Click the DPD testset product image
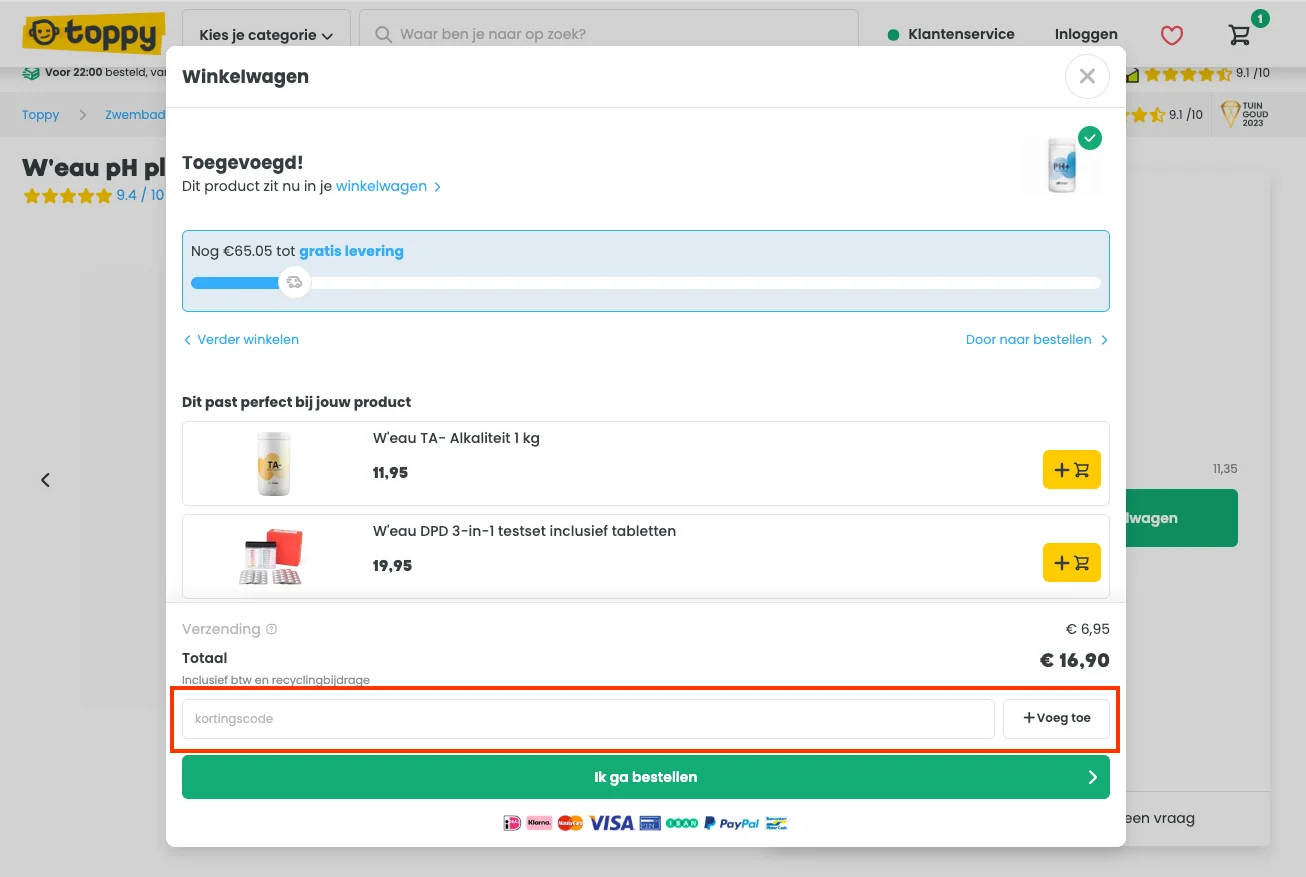The height and width of the screenshot is (877, 1306). [x=271, y=557]
